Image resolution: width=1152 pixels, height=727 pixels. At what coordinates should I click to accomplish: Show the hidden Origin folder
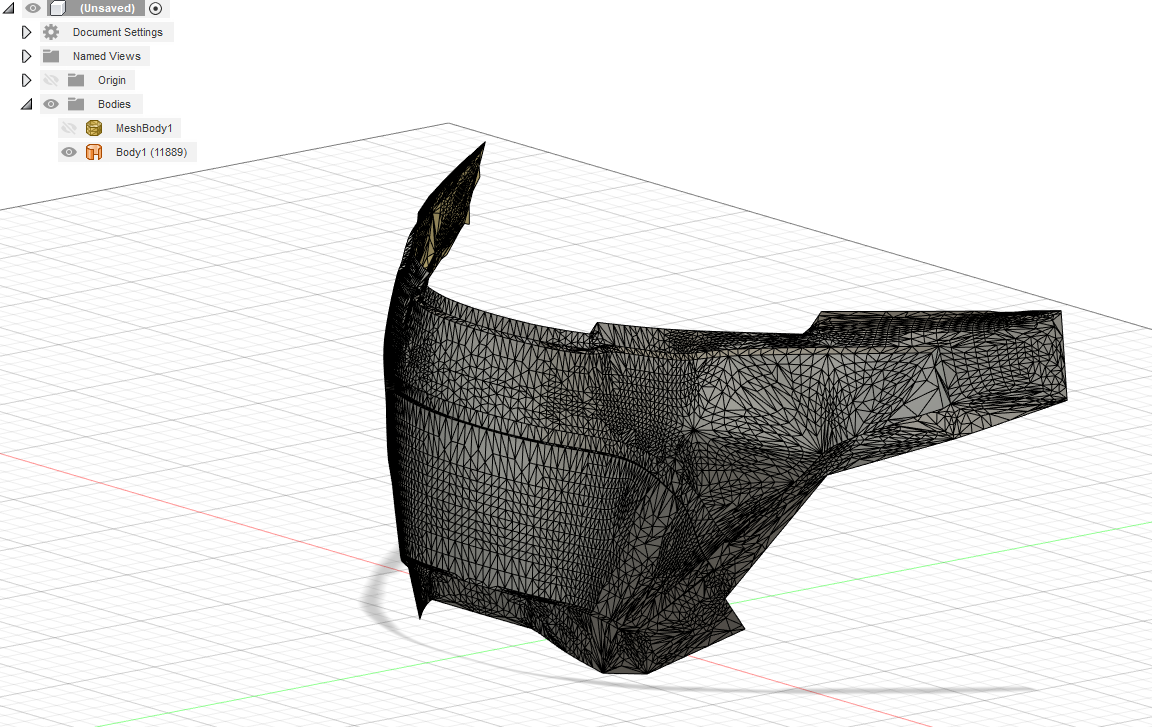point(51,80)
